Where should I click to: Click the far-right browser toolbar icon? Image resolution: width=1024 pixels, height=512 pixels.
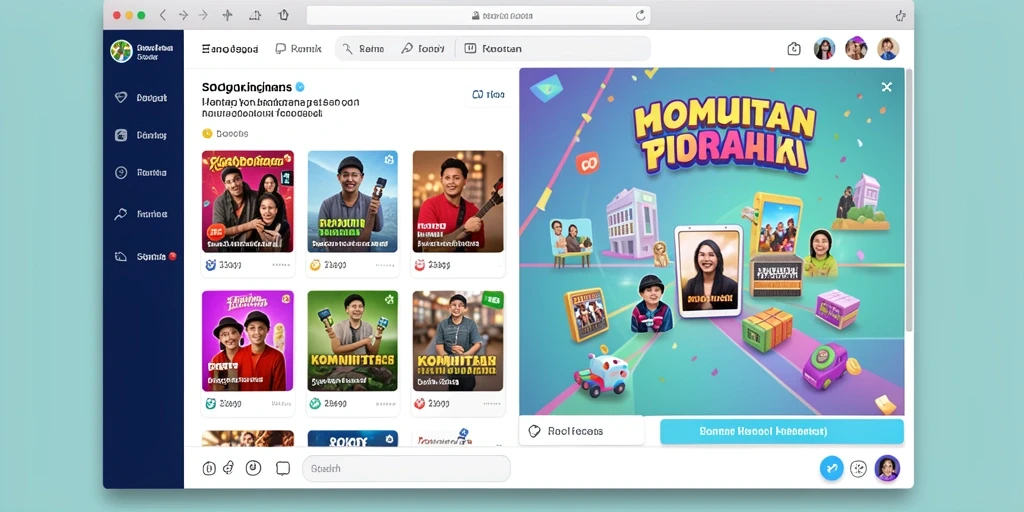point(901,16)
